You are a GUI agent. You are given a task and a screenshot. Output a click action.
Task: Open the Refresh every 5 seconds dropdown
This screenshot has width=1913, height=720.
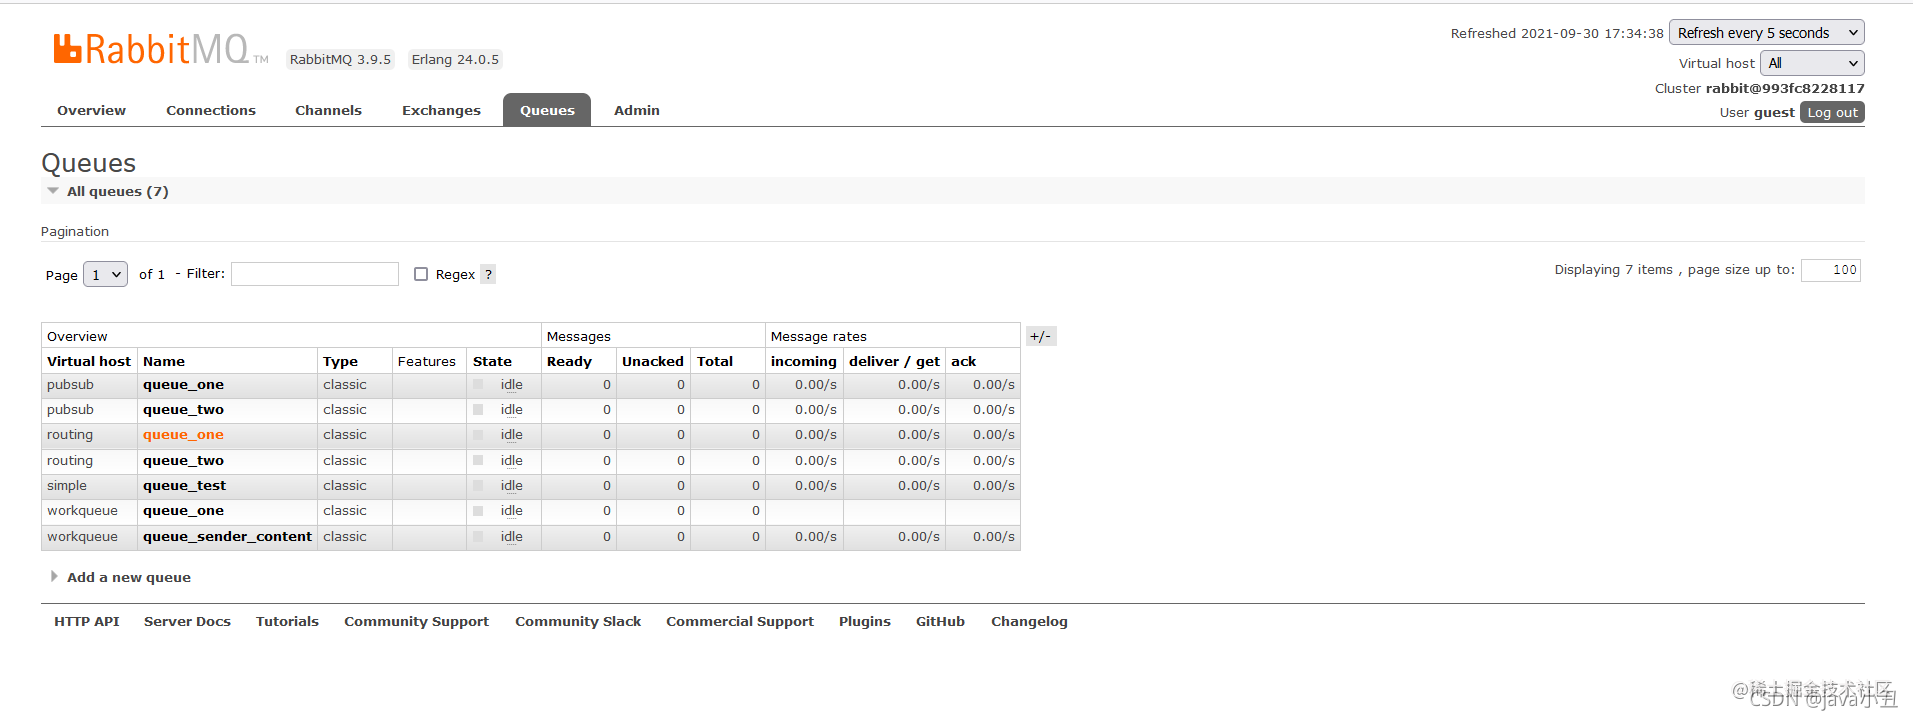pos(1766,33)
